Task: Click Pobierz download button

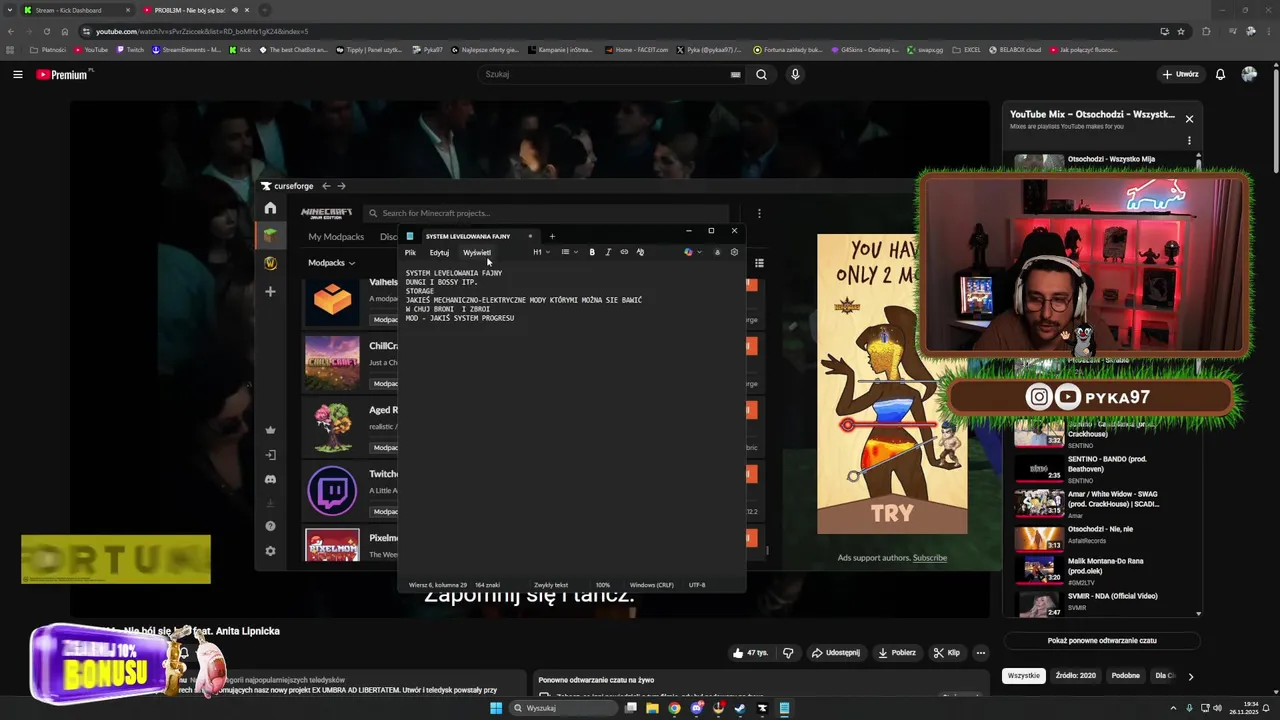Action: 896,653
